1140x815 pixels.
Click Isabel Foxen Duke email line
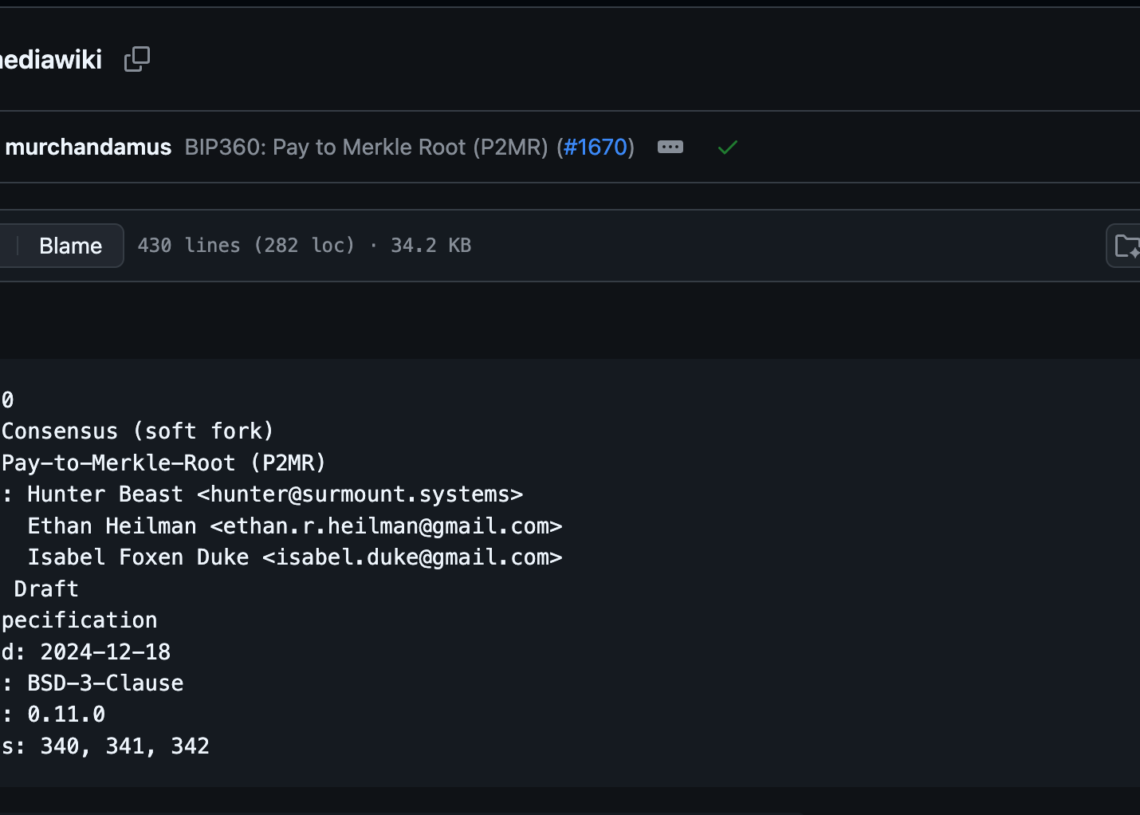294,558
